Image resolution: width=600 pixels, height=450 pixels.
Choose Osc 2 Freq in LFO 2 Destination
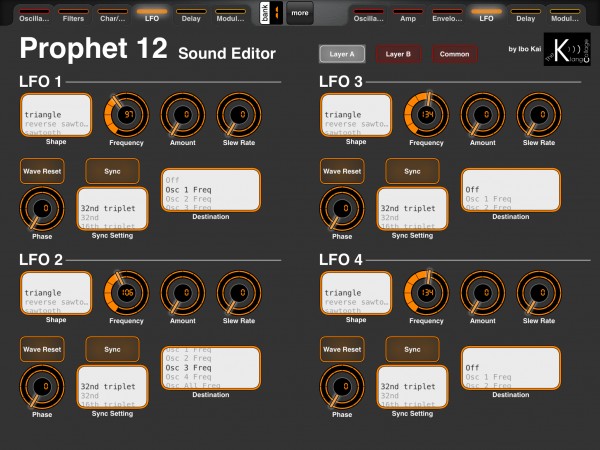pos(188,359)
